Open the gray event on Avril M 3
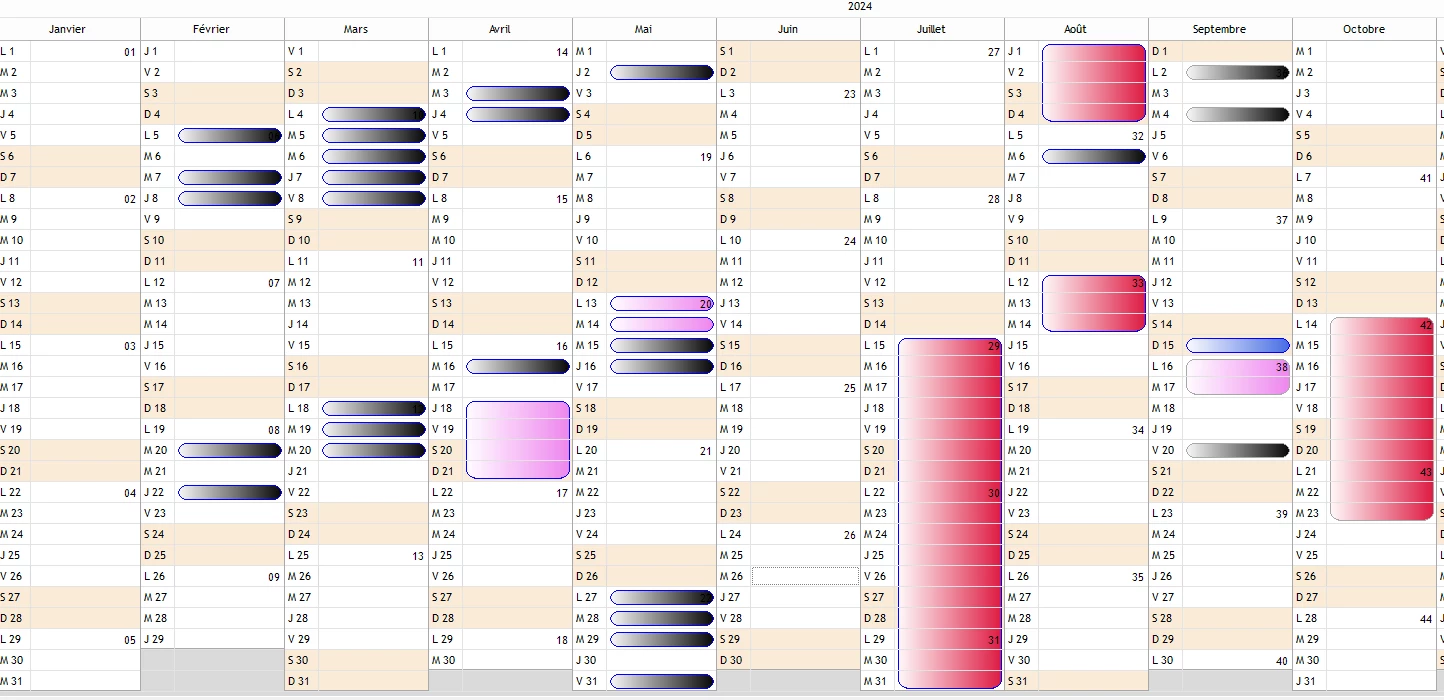1444x700 pixels. point(518,93)
